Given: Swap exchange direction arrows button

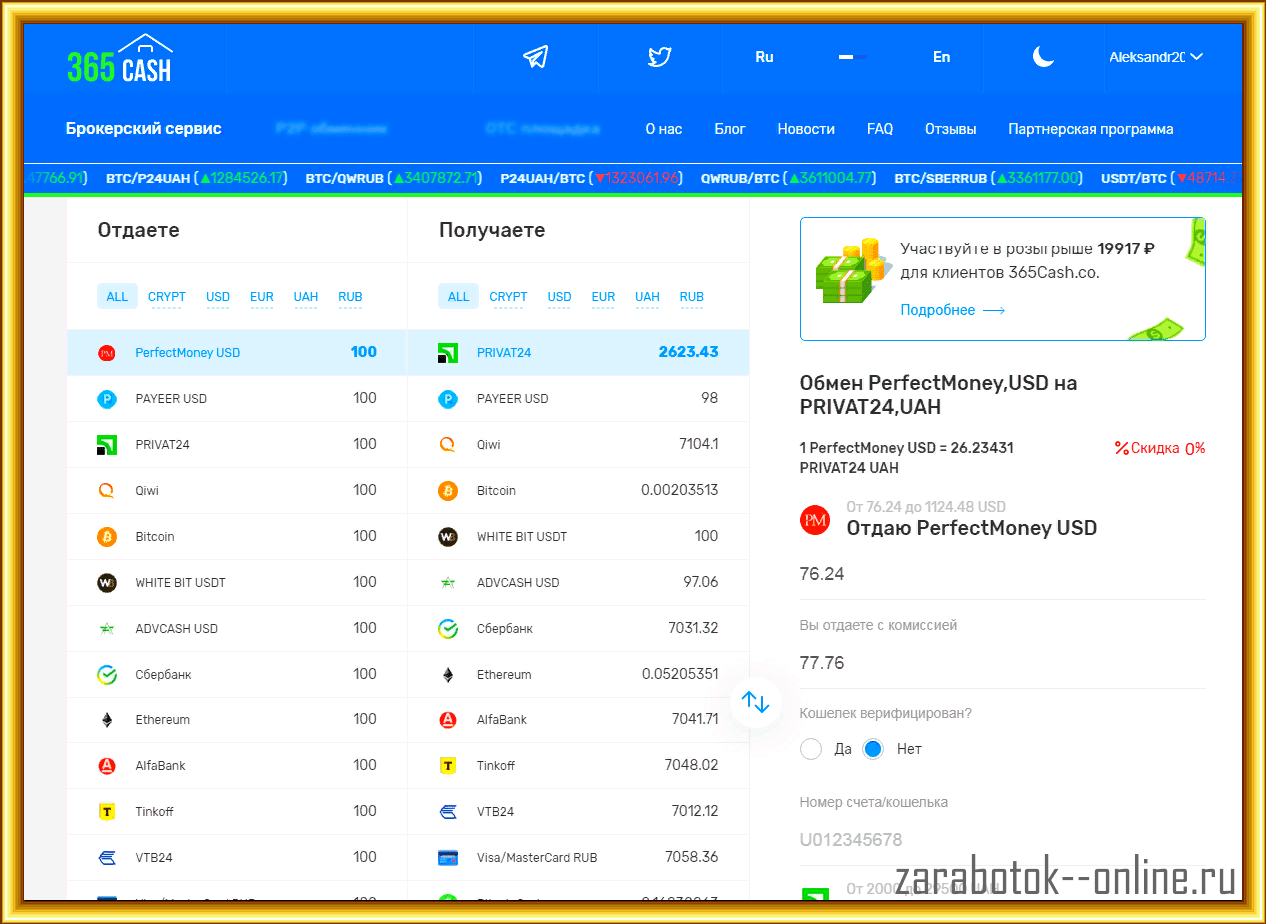Looking at the screenshot, I should pyautogui.click(x=755, y=702).
